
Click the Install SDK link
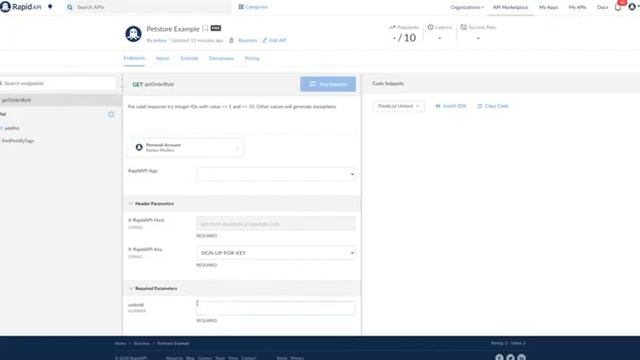[451, 106]
